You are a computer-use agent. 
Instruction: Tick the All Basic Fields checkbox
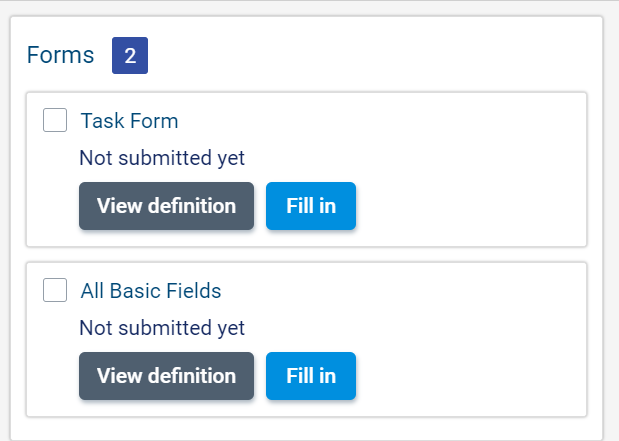coord(55,291)
